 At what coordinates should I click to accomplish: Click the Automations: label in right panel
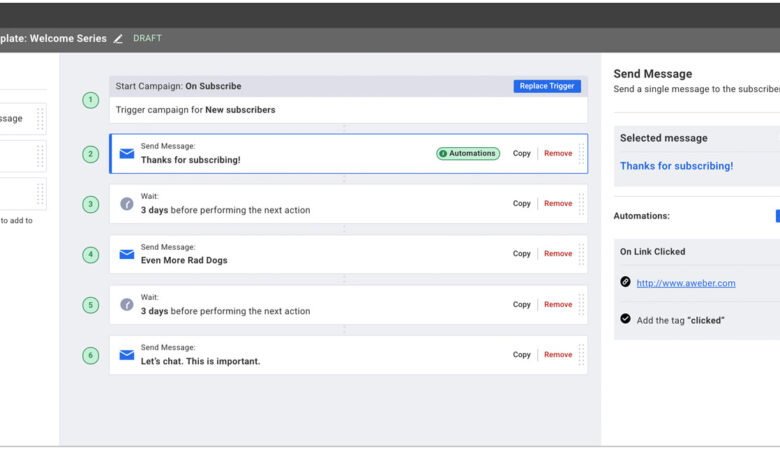pyautogui.click(x=641, y=216)
